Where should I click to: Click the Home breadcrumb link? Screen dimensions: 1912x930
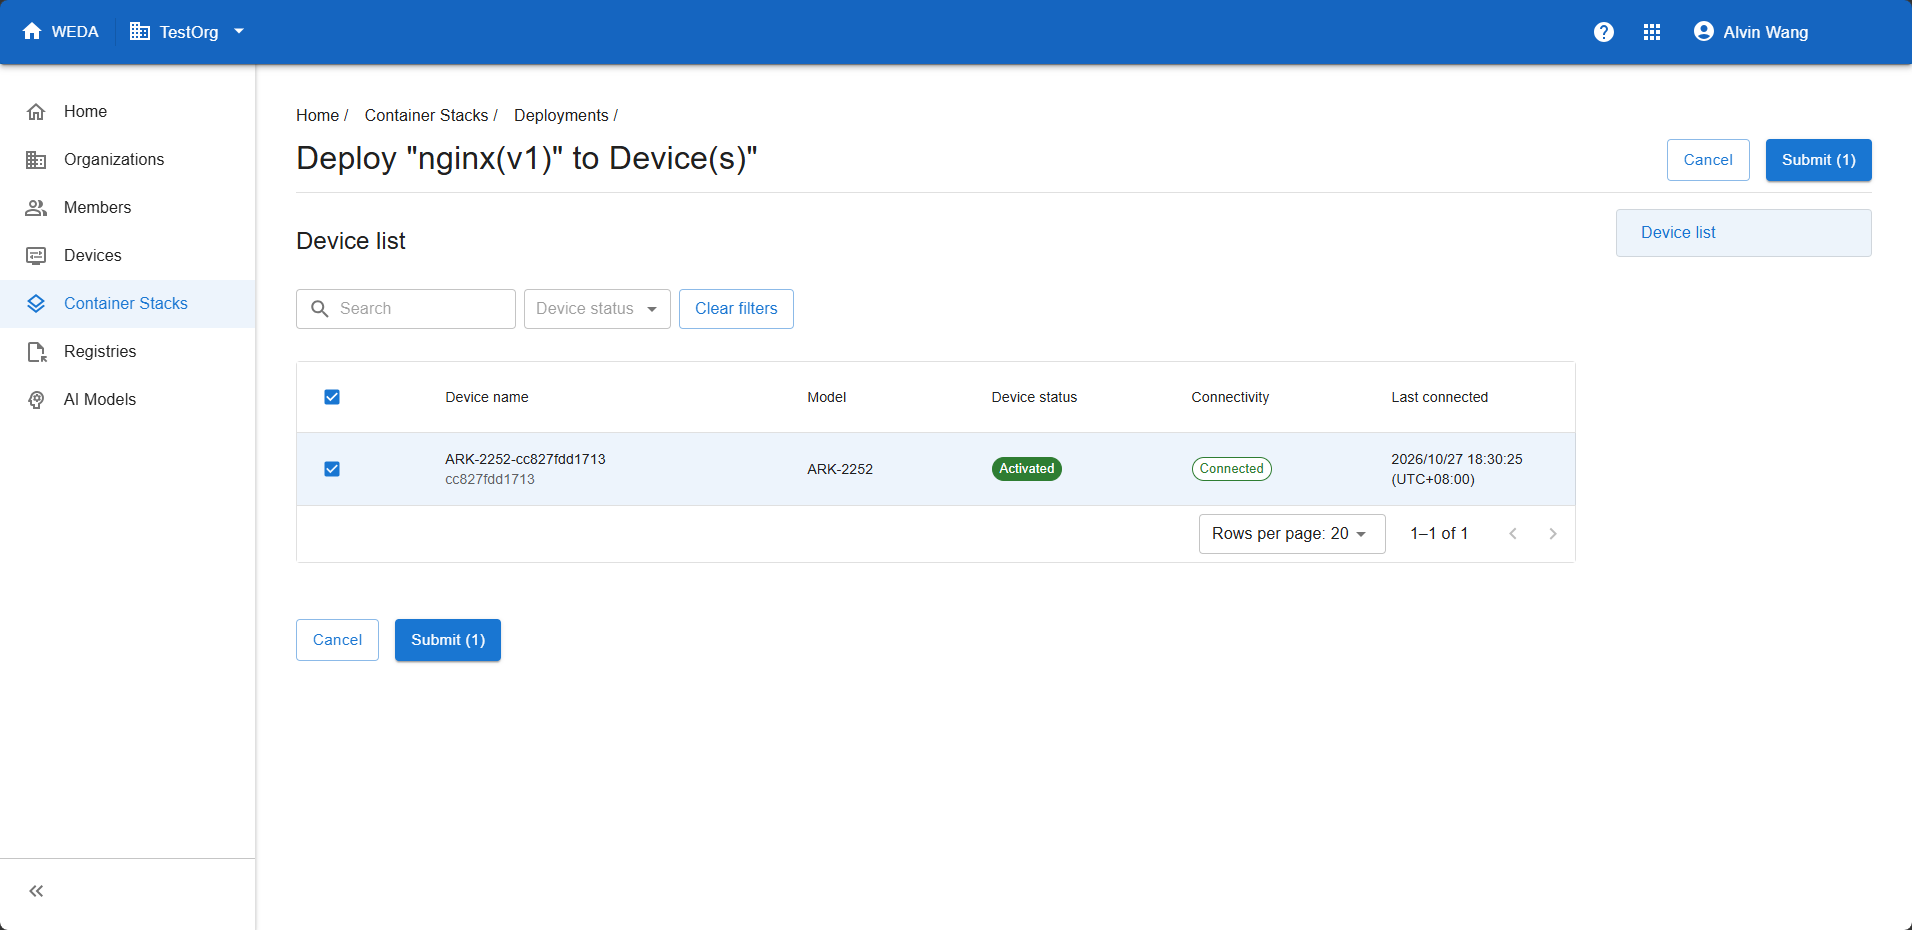tap(317, 116)
